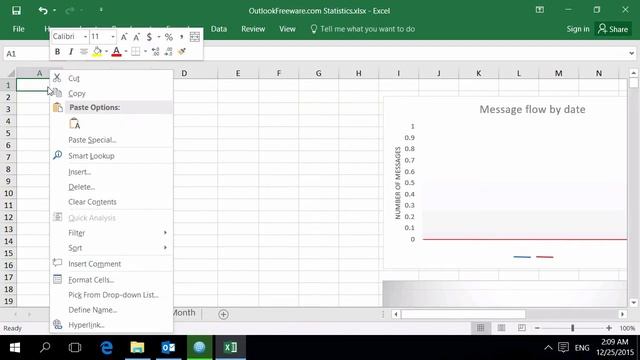640x360 pixels.
Task: Choose Pick From Drop-down List
Action: tap(111, 295)
